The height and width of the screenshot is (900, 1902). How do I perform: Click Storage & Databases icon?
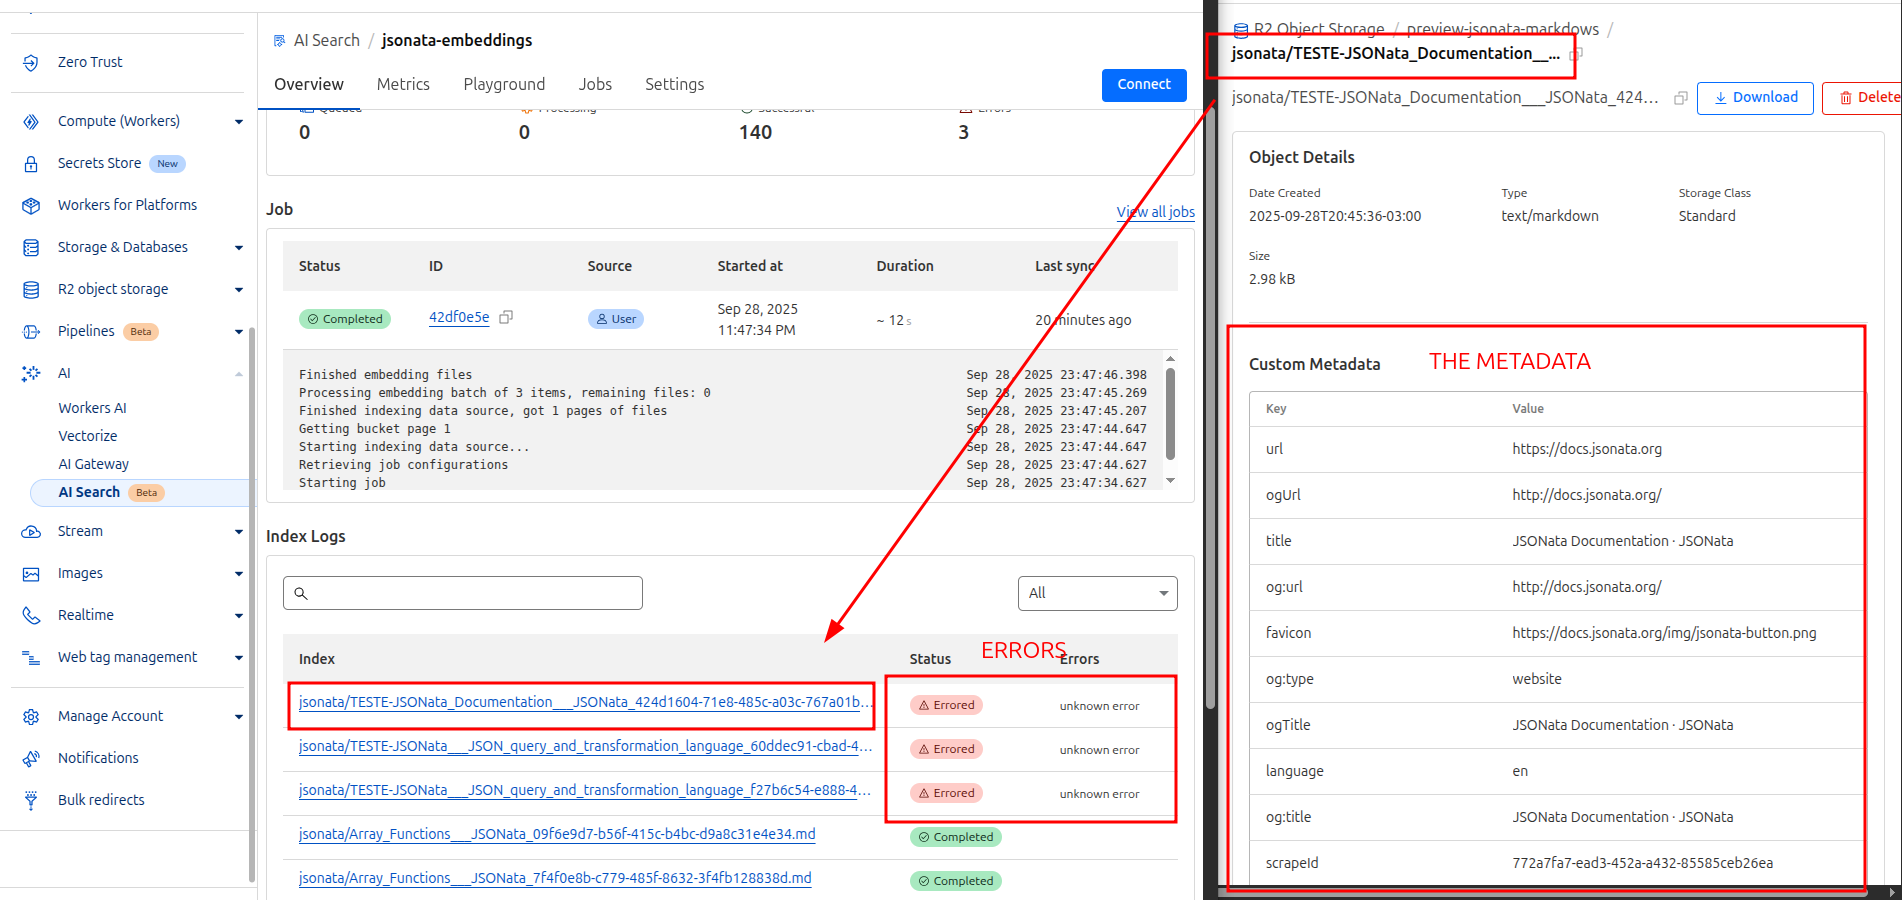[x=31, y=248]
